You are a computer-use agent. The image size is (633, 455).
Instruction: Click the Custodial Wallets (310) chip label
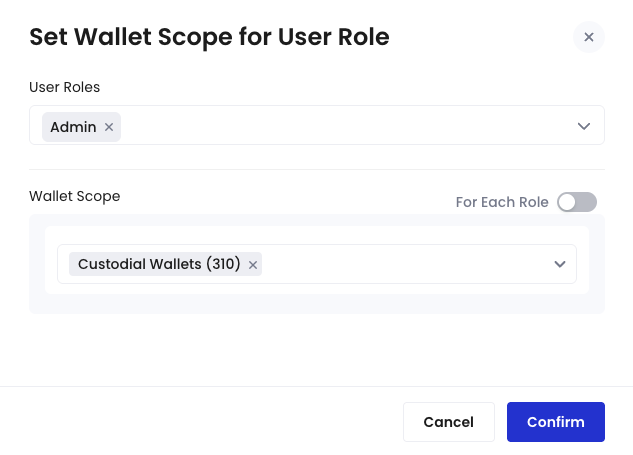(x=159, y=265)
